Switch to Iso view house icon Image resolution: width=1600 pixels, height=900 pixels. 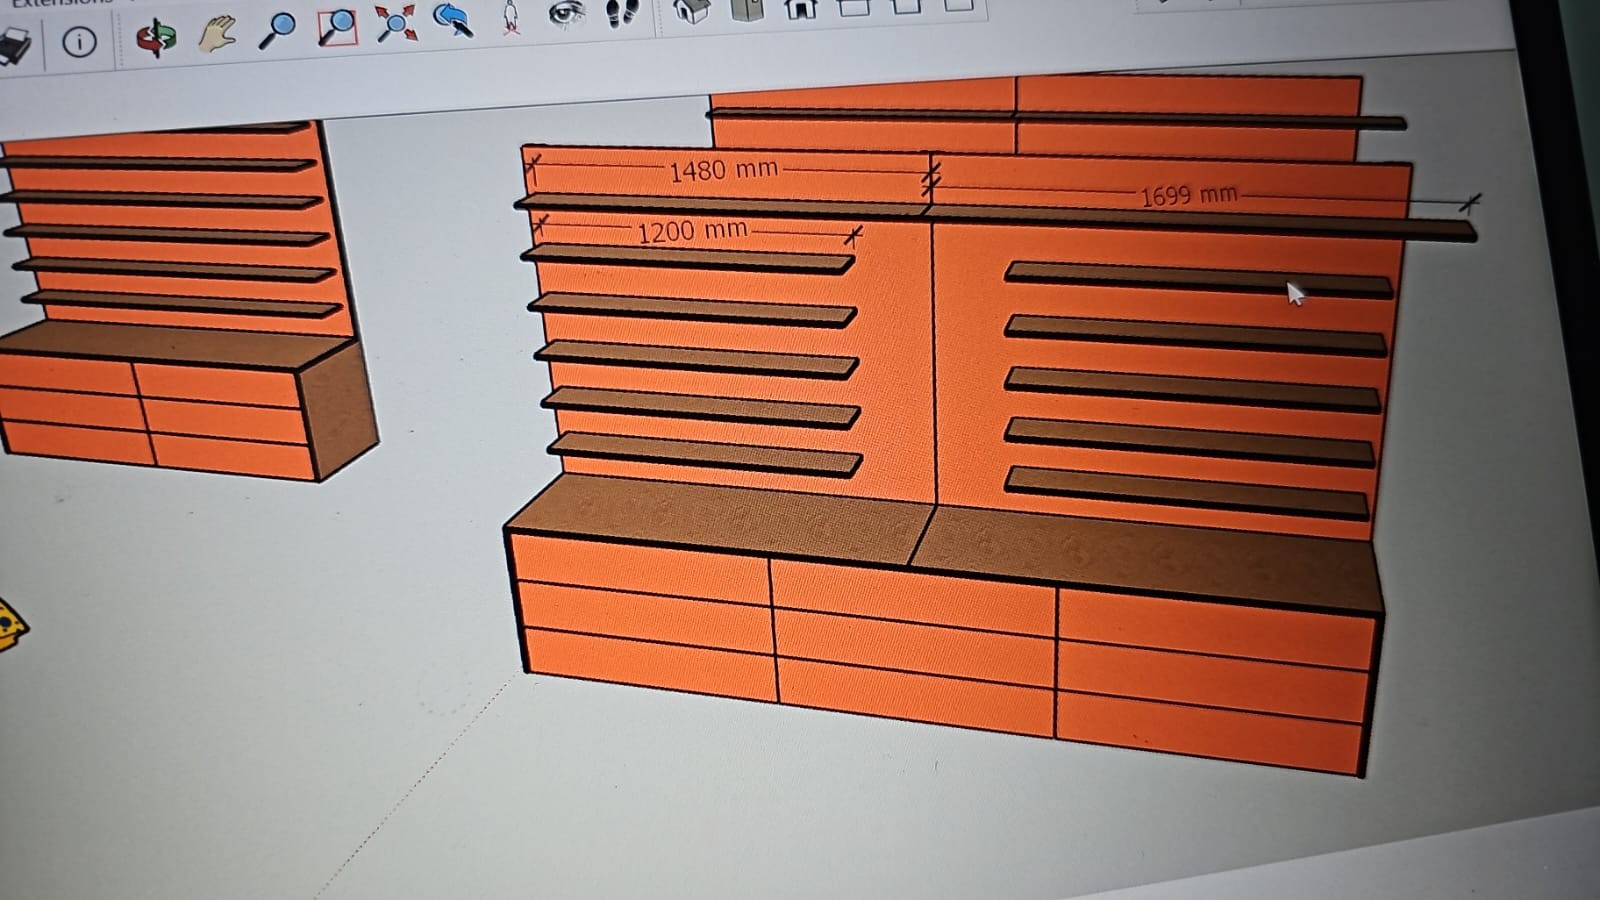(692, 10)
